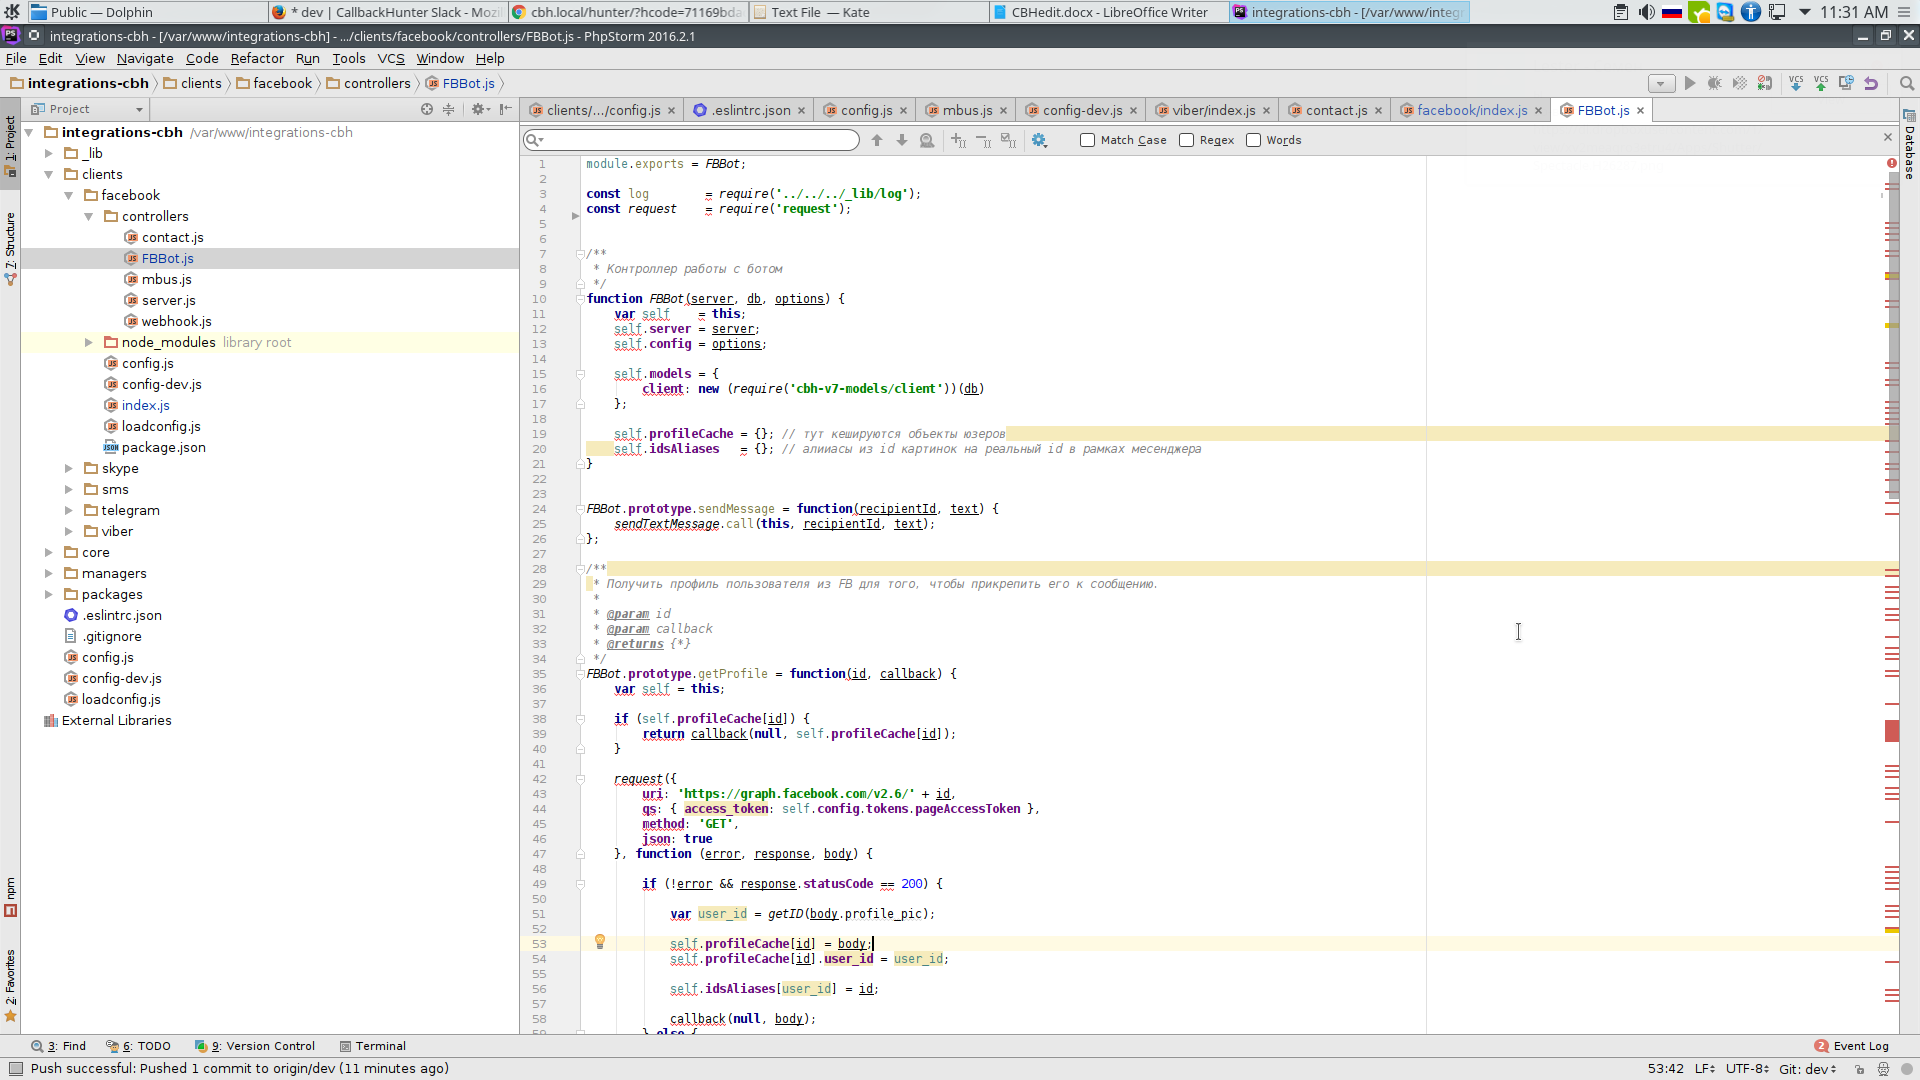Check the Words option
The image size is (1920, 1080).
point(1253,140)
